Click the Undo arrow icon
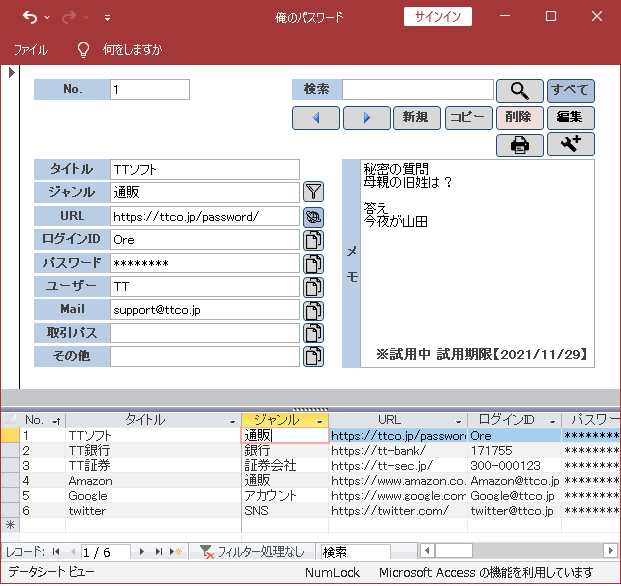The image size is (621, 586). coord(30,17)
